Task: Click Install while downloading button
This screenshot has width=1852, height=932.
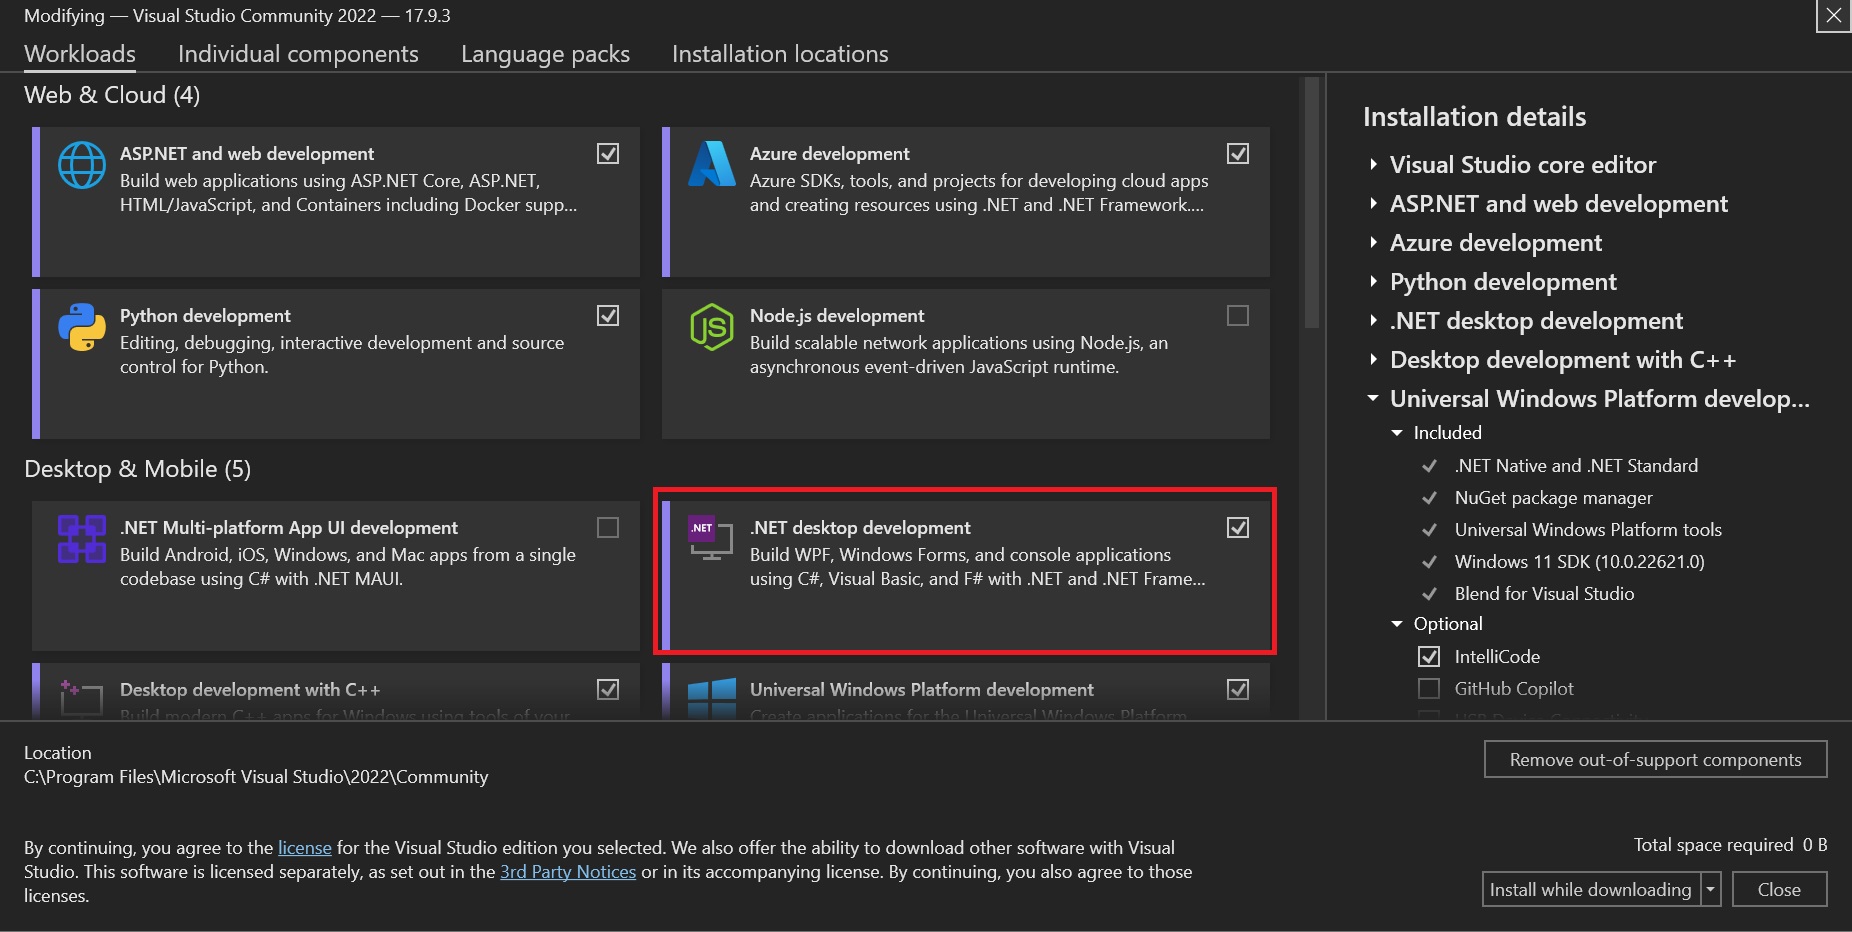Action: 1591,889
